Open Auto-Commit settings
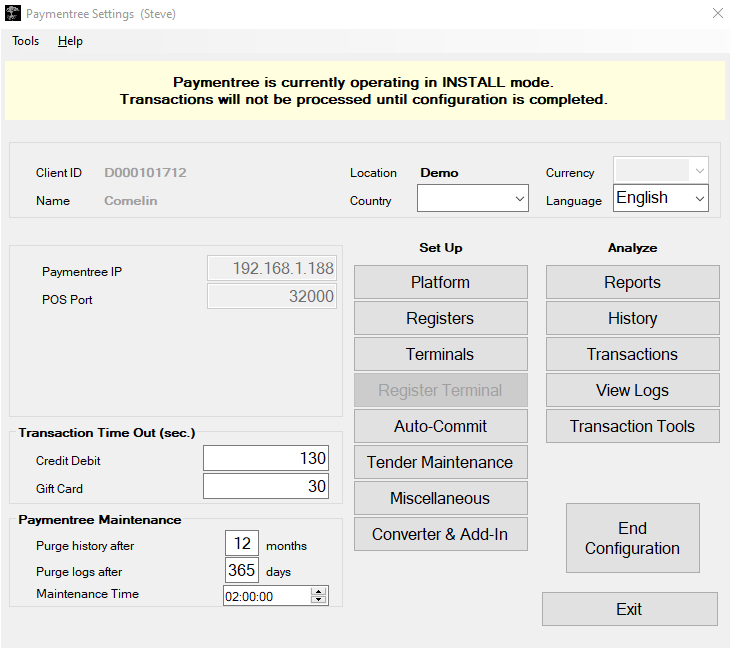 (441, 426)
